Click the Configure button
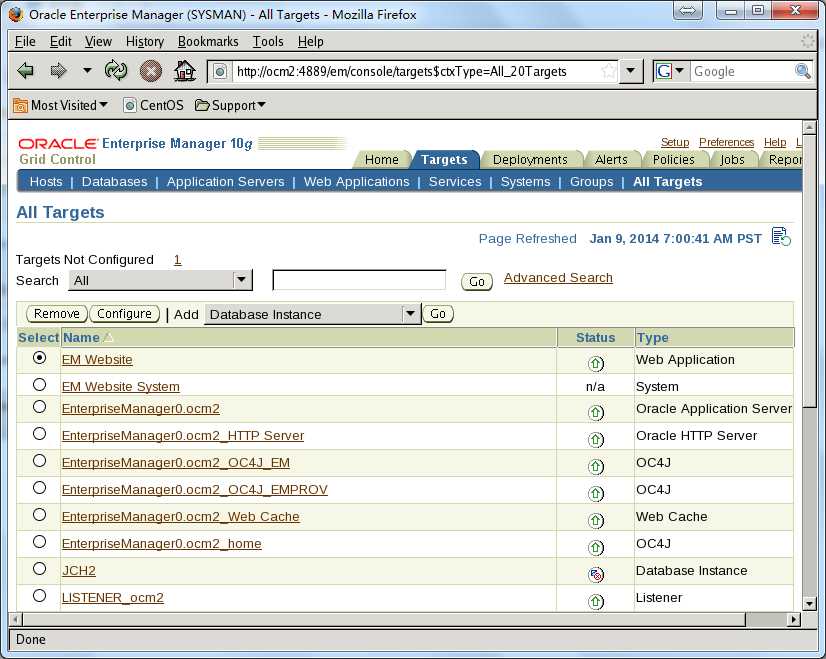 [x=124, y=314]
